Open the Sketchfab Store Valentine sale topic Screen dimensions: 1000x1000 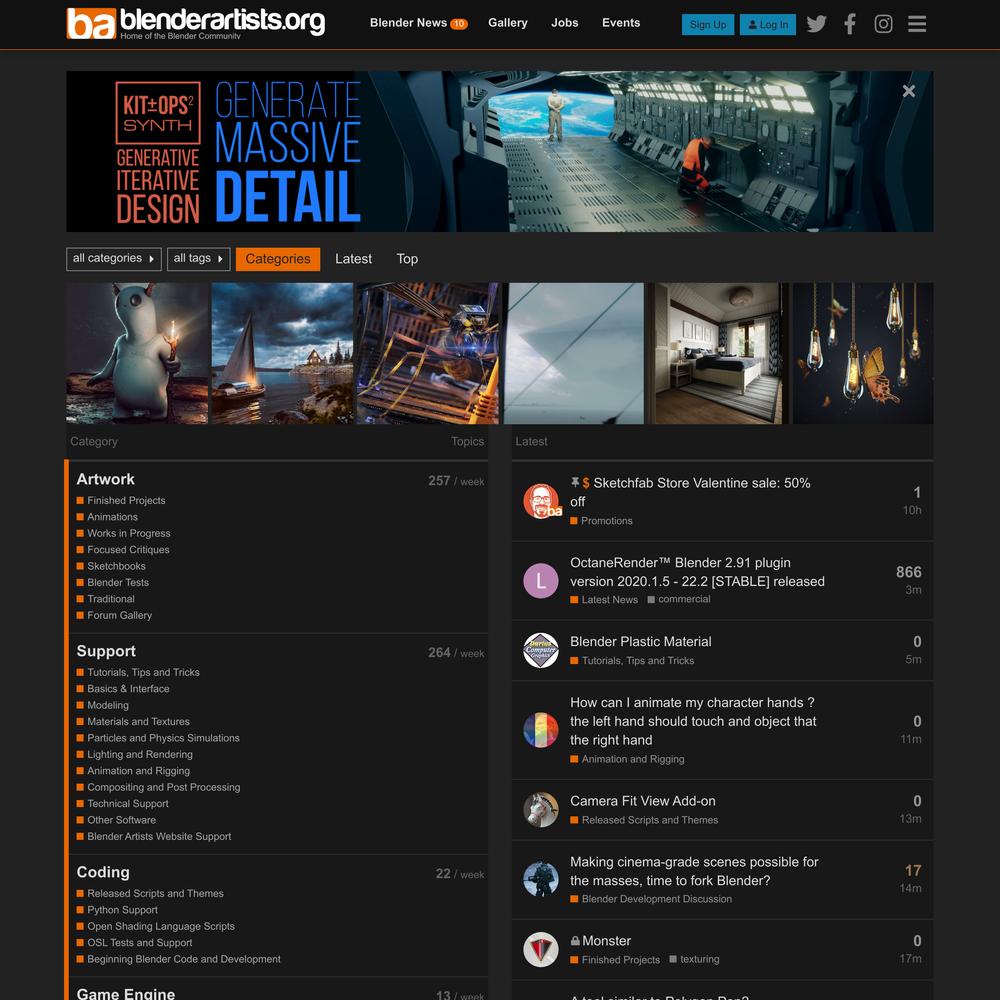(702, 492)
